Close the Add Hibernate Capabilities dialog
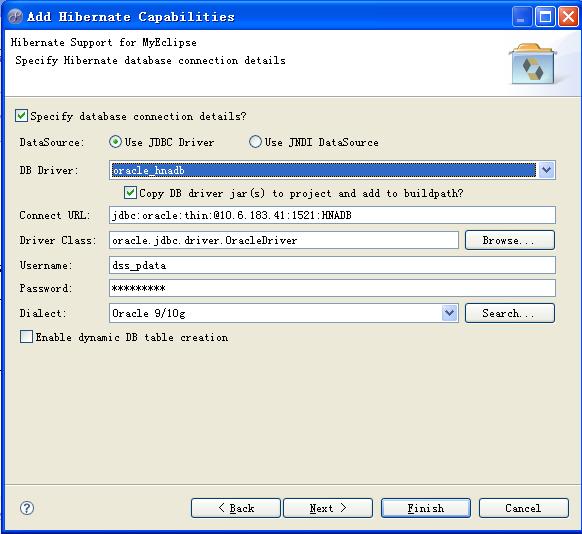This screenshot has width=582, height=534. (x=568, y=17)
